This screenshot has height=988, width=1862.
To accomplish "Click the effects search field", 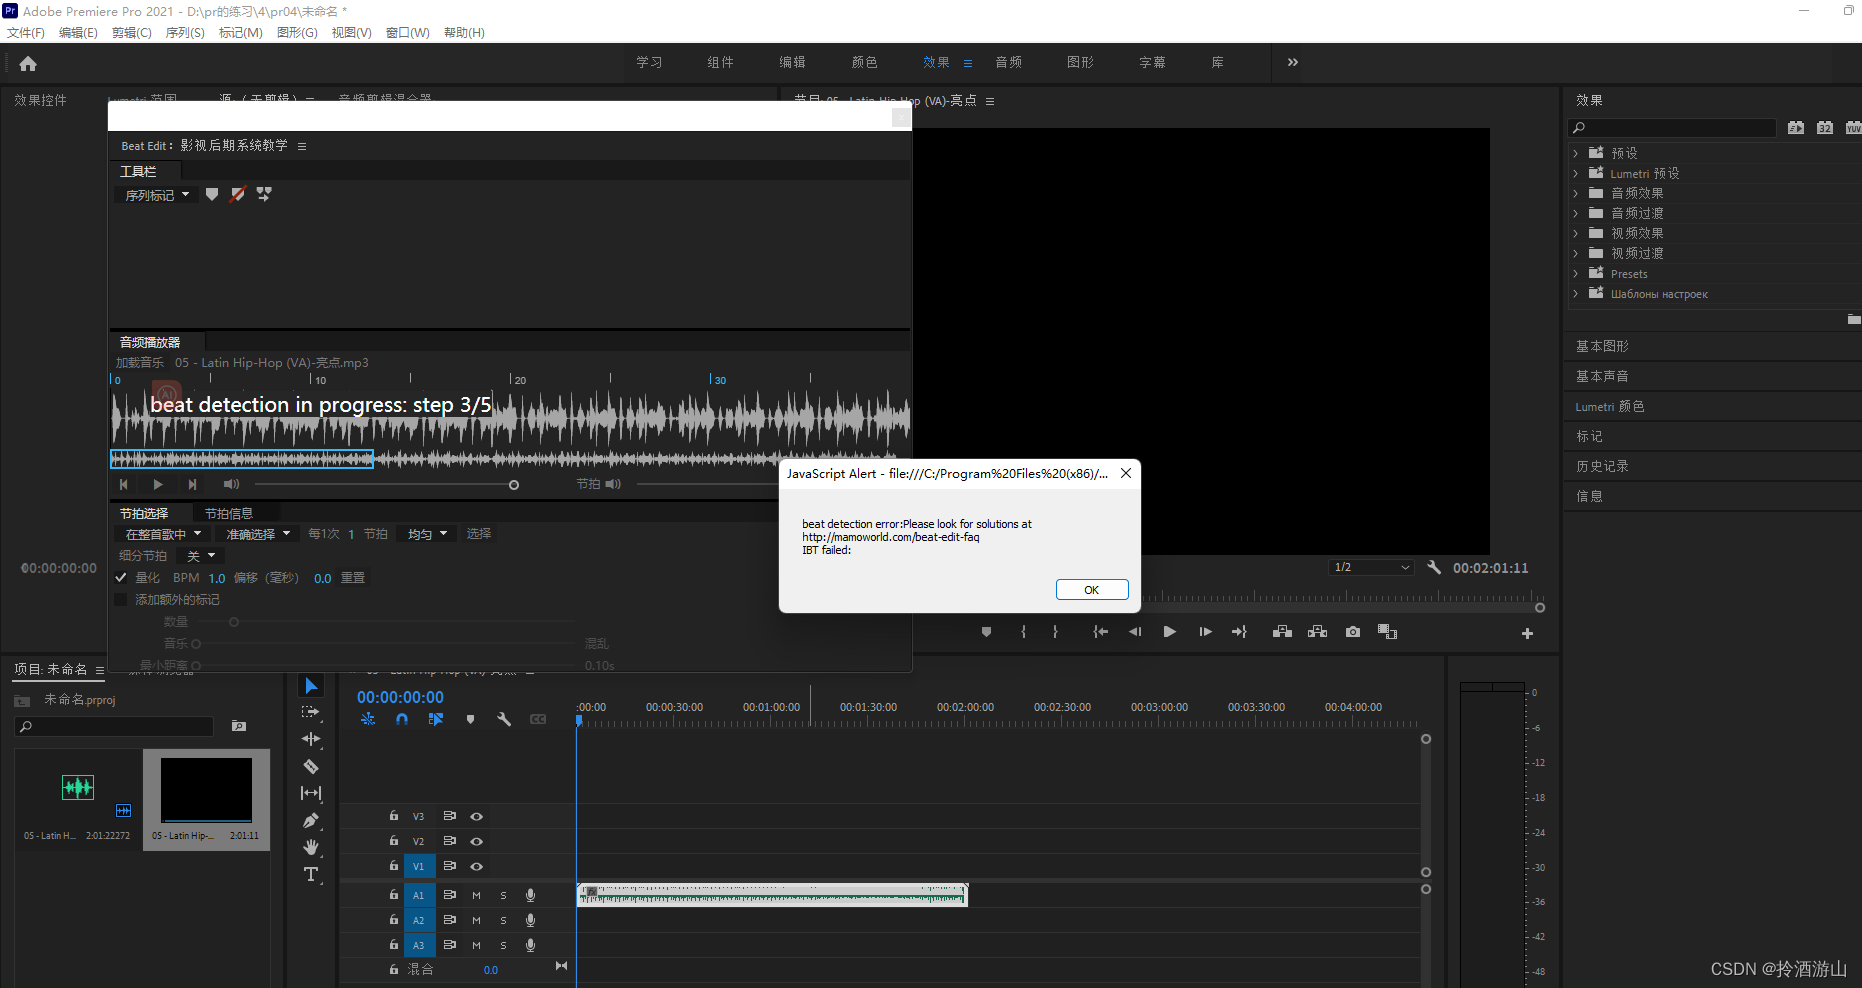I will click(1671, 128).
